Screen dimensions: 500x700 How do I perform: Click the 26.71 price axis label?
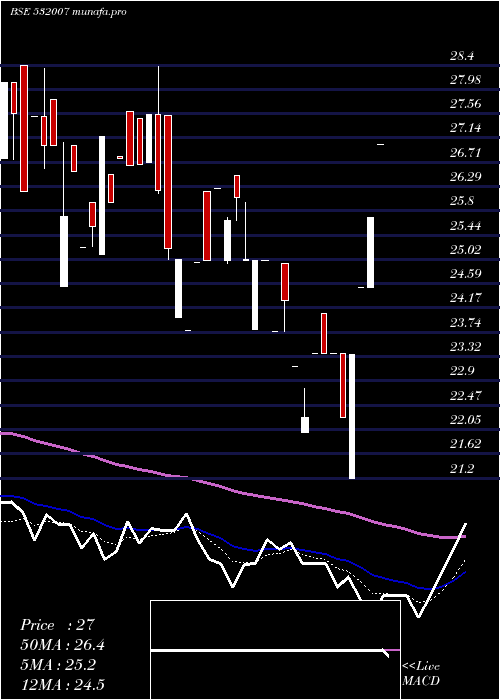tap(465, 153)
